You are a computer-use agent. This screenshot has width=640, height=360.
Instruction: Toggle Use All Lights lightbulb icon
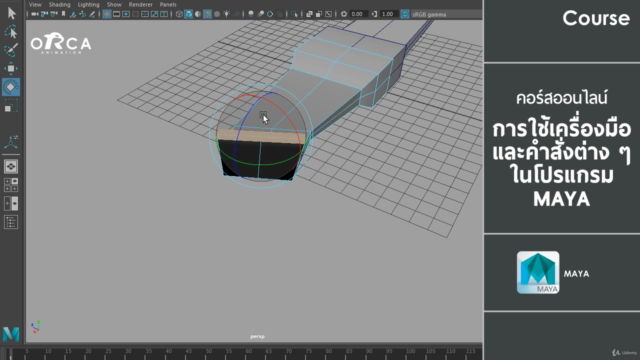[x=227, y=14]
